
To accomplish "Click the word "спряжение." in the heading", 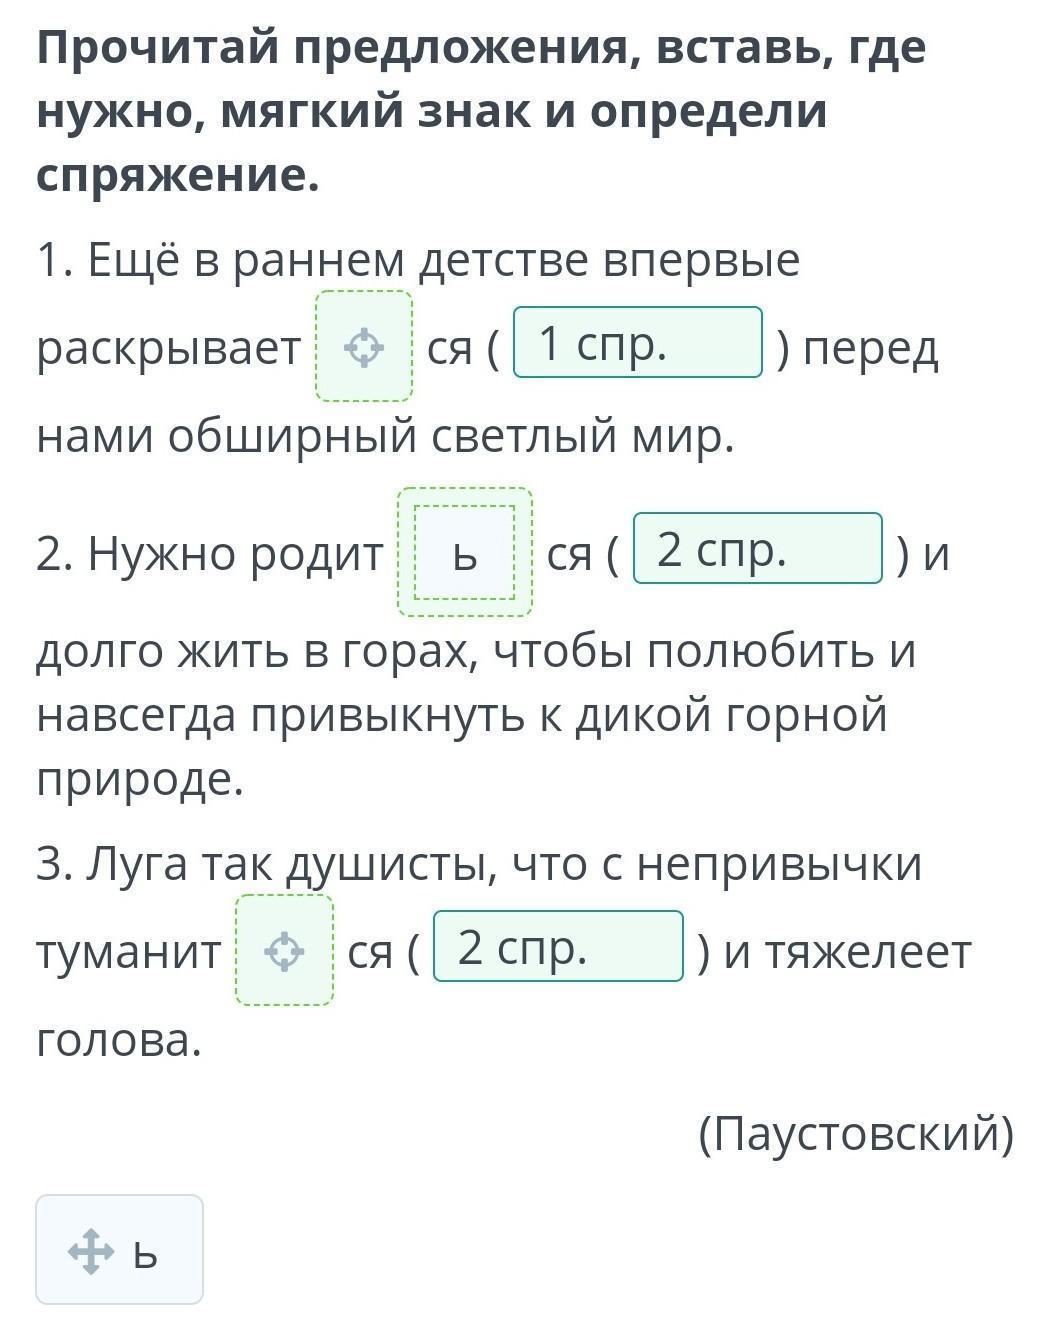I will click(178, 176).
